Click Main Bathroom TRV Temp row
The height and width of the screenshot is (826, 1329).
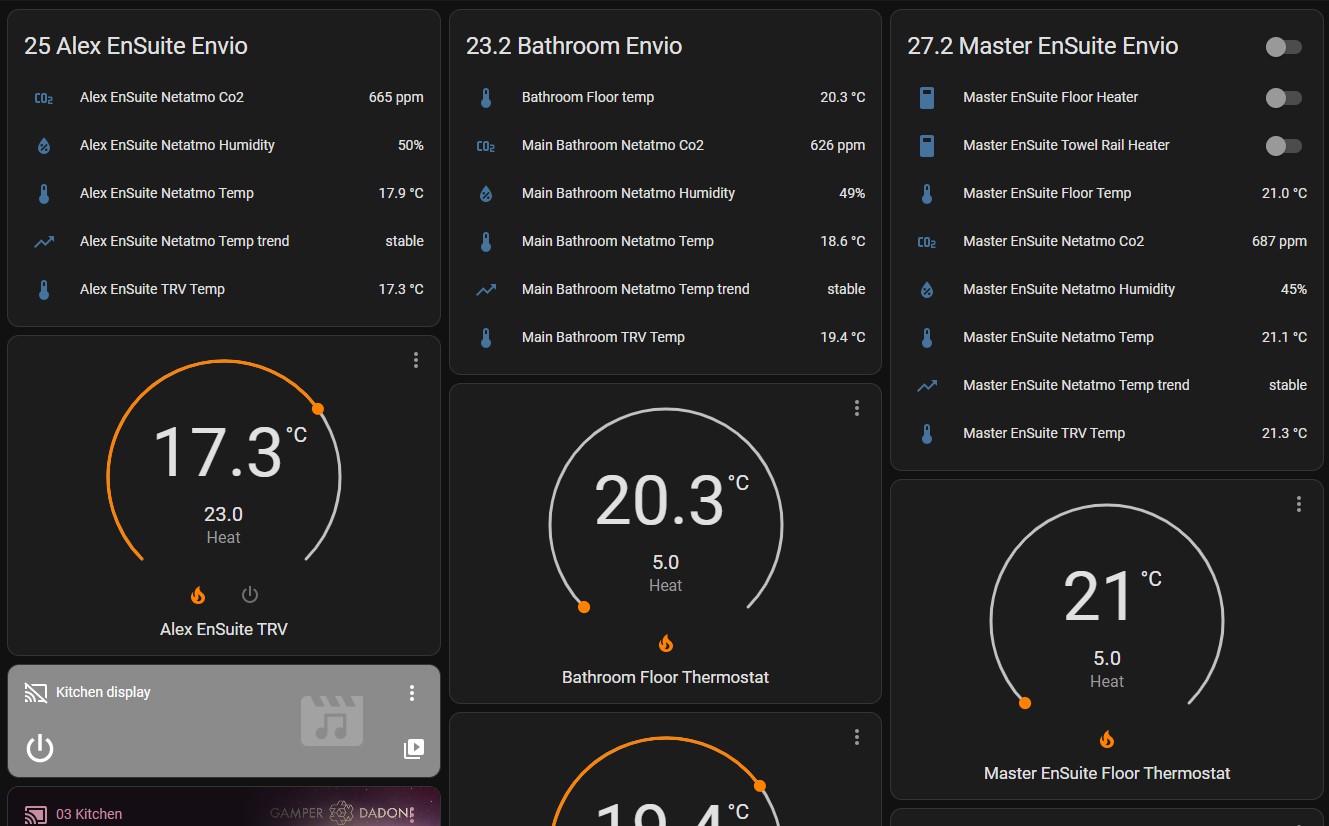(x=666, y=338)
